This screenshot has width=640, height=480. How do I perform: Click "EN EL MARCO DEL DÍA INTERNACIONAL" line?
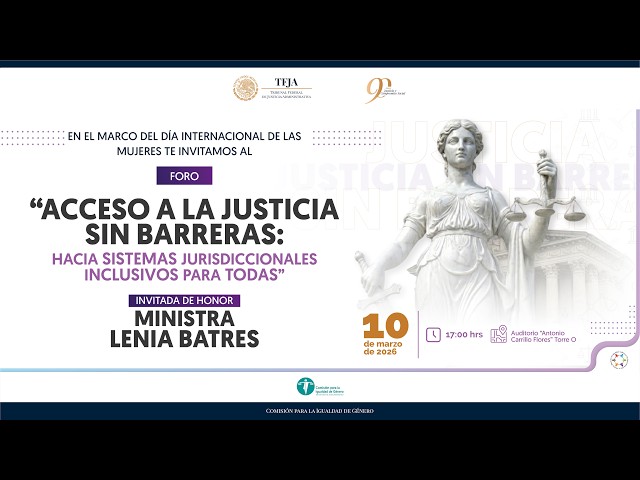point(184,136)
